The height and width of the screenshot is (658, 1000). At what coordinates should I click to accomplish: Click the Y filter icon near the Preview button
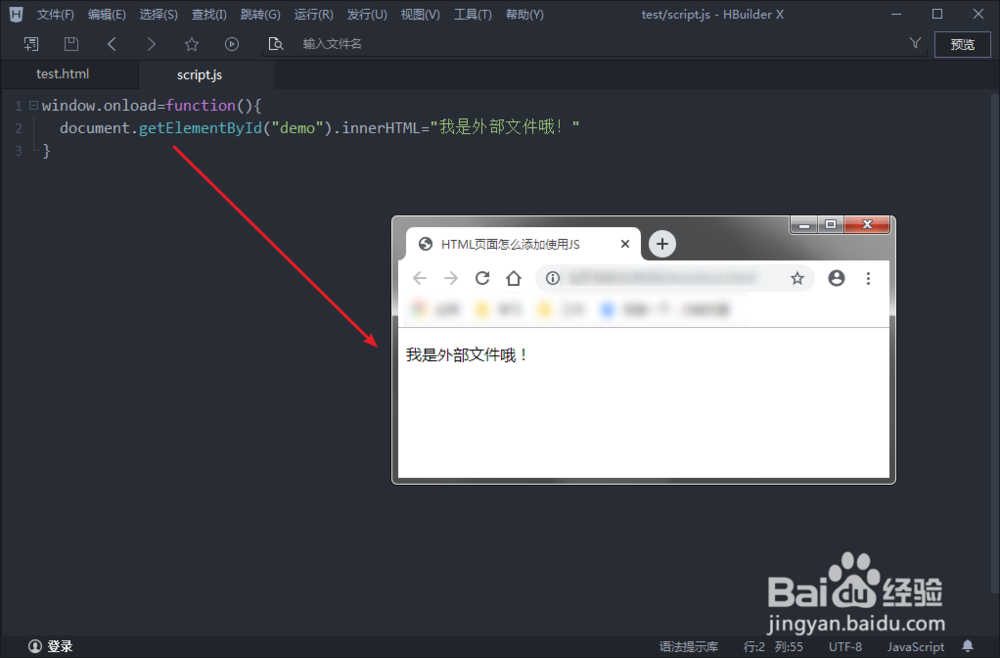[916, 43]
